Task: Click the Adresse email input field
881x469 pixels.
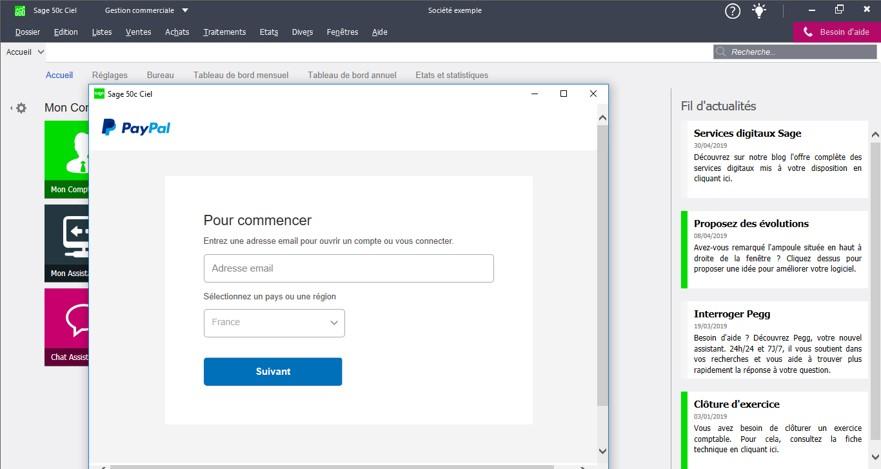Action: 348,268
